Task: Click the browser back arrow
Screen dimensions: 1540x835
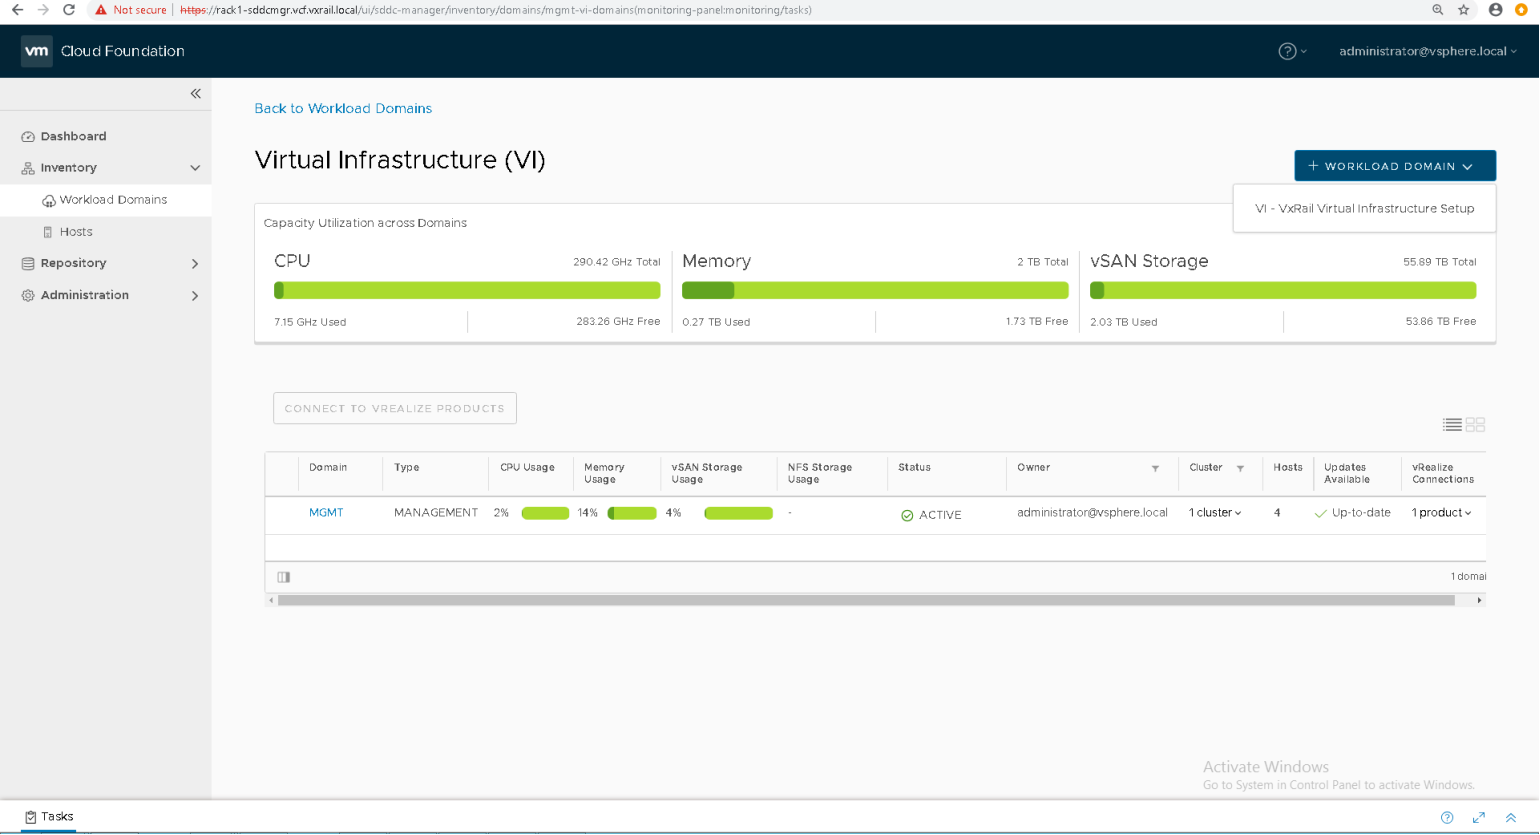Action: click(17, 10)
